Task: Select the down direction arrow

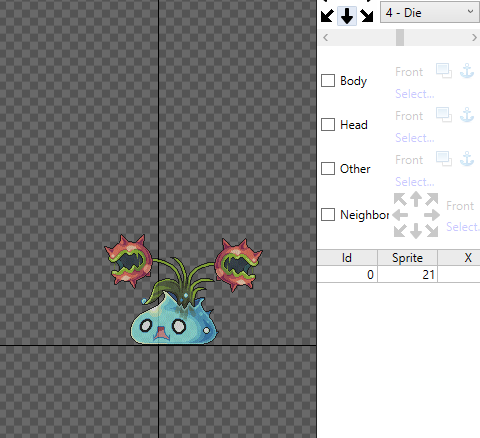Action: tap(347, 16)
